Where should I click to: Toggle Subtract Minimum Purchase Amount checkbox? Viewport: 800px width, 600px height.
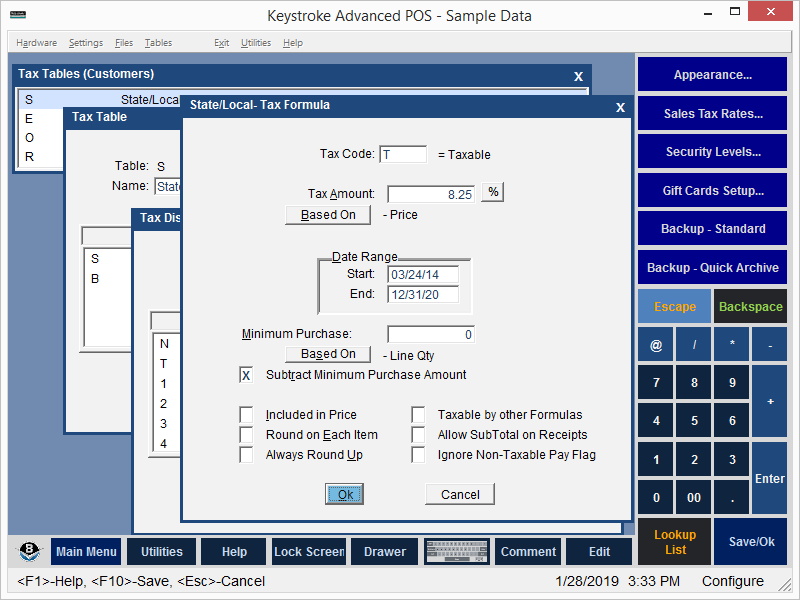pos(246,375)
